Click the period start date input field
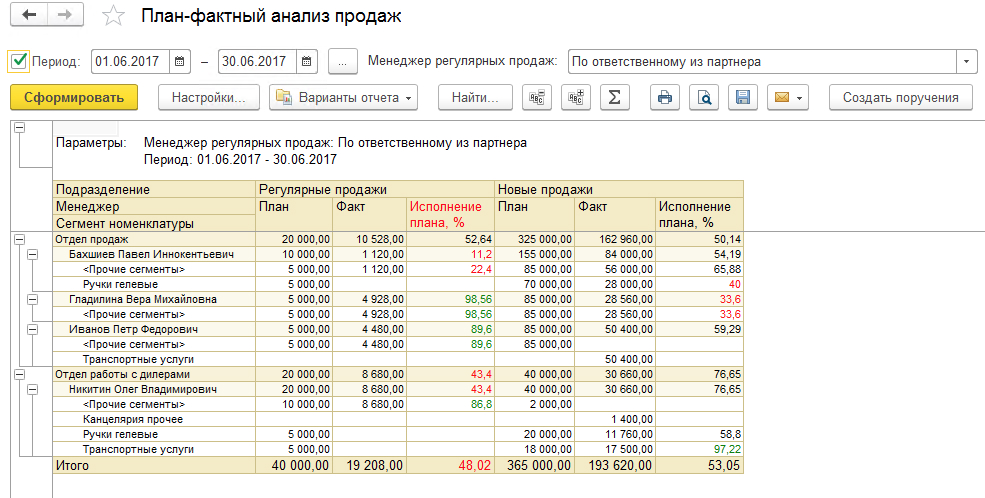Screen dimensions: 985x498 (130, 62)
